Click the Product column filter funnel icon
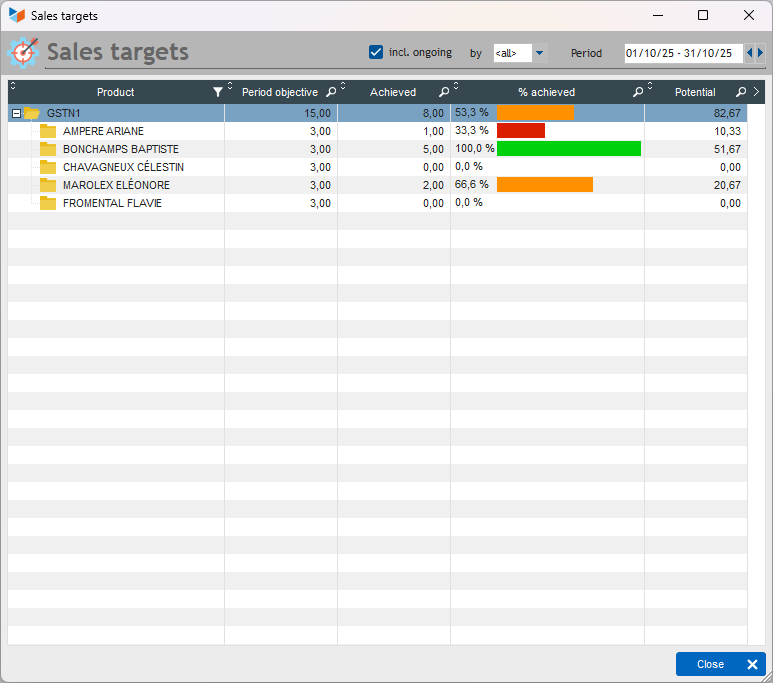773x683 pixels. 217,92
